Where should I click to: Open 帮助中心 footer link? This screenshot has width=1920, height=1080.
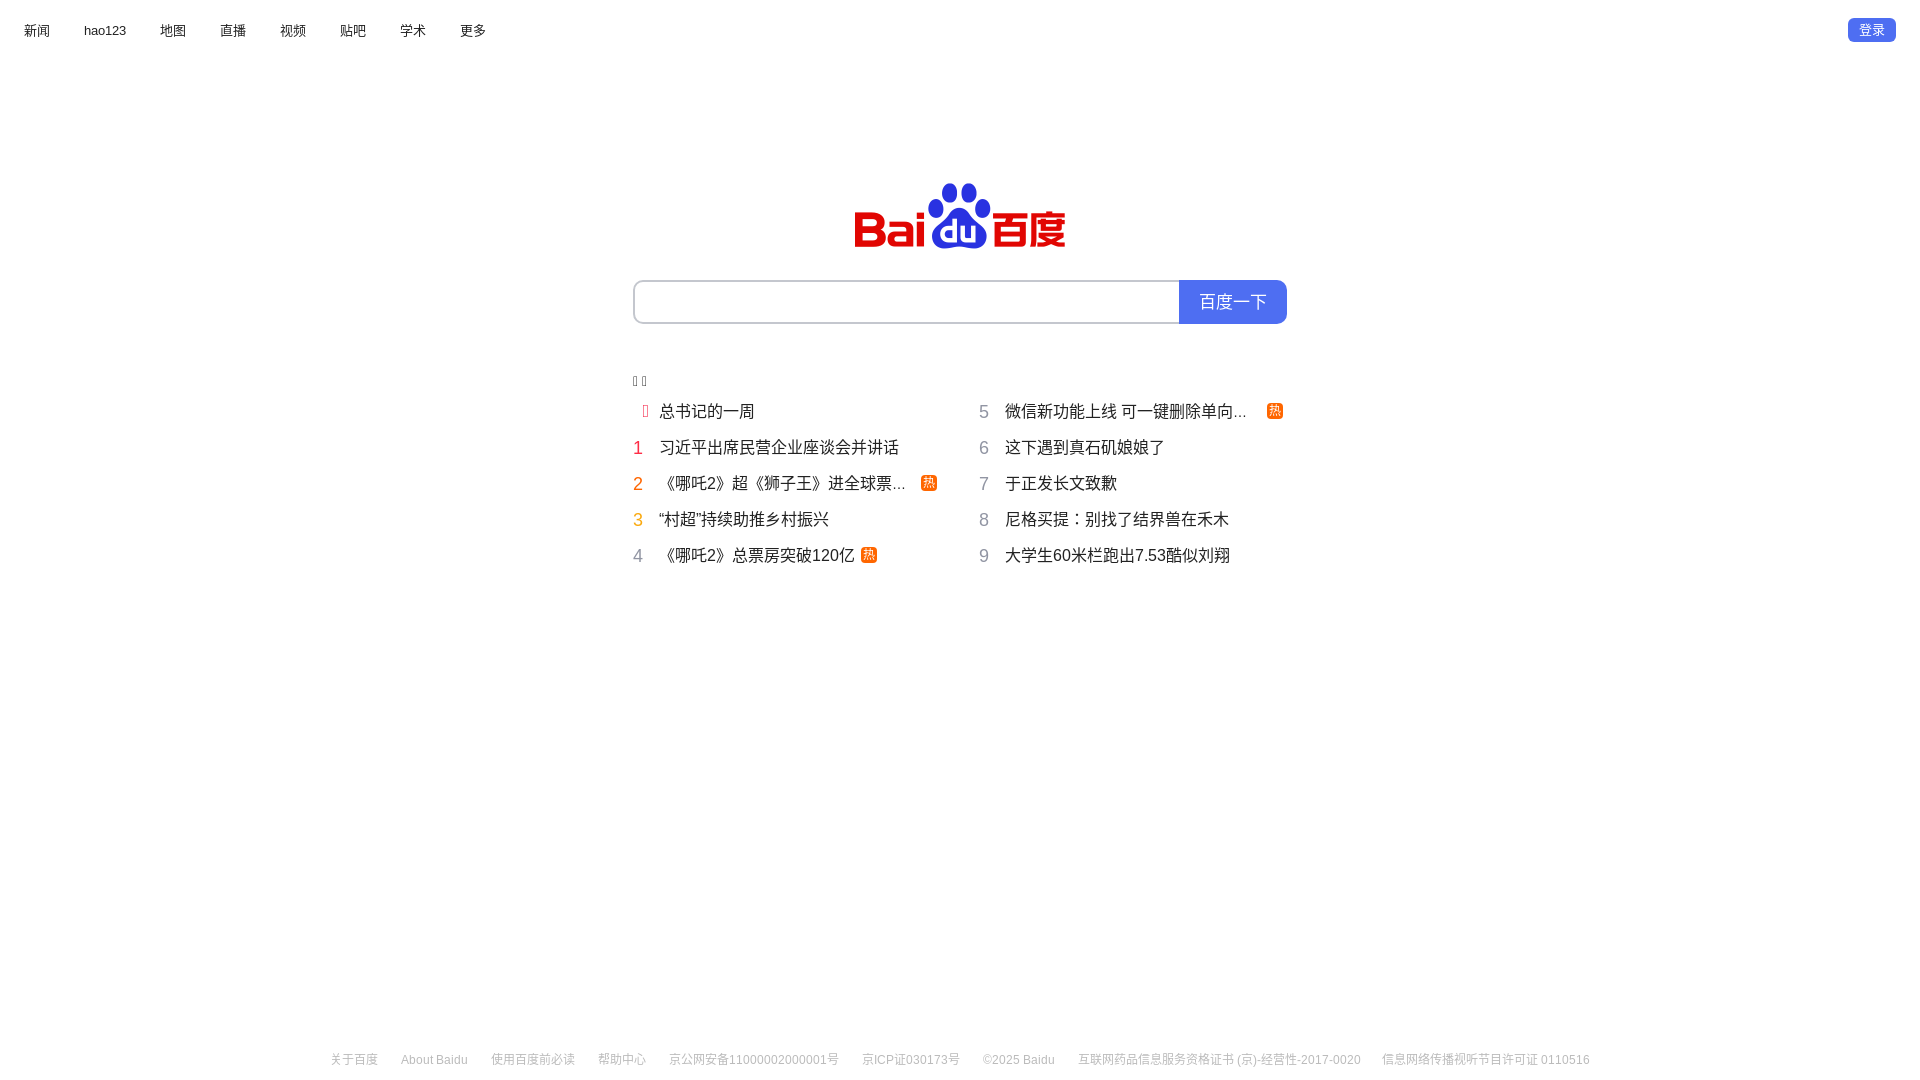[x=622, y=1060]
